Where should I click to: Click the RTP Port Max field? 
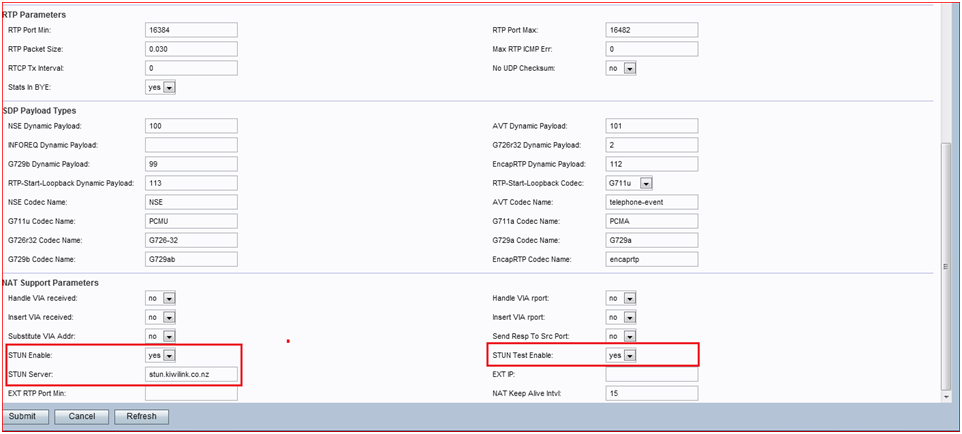[651, 30]
